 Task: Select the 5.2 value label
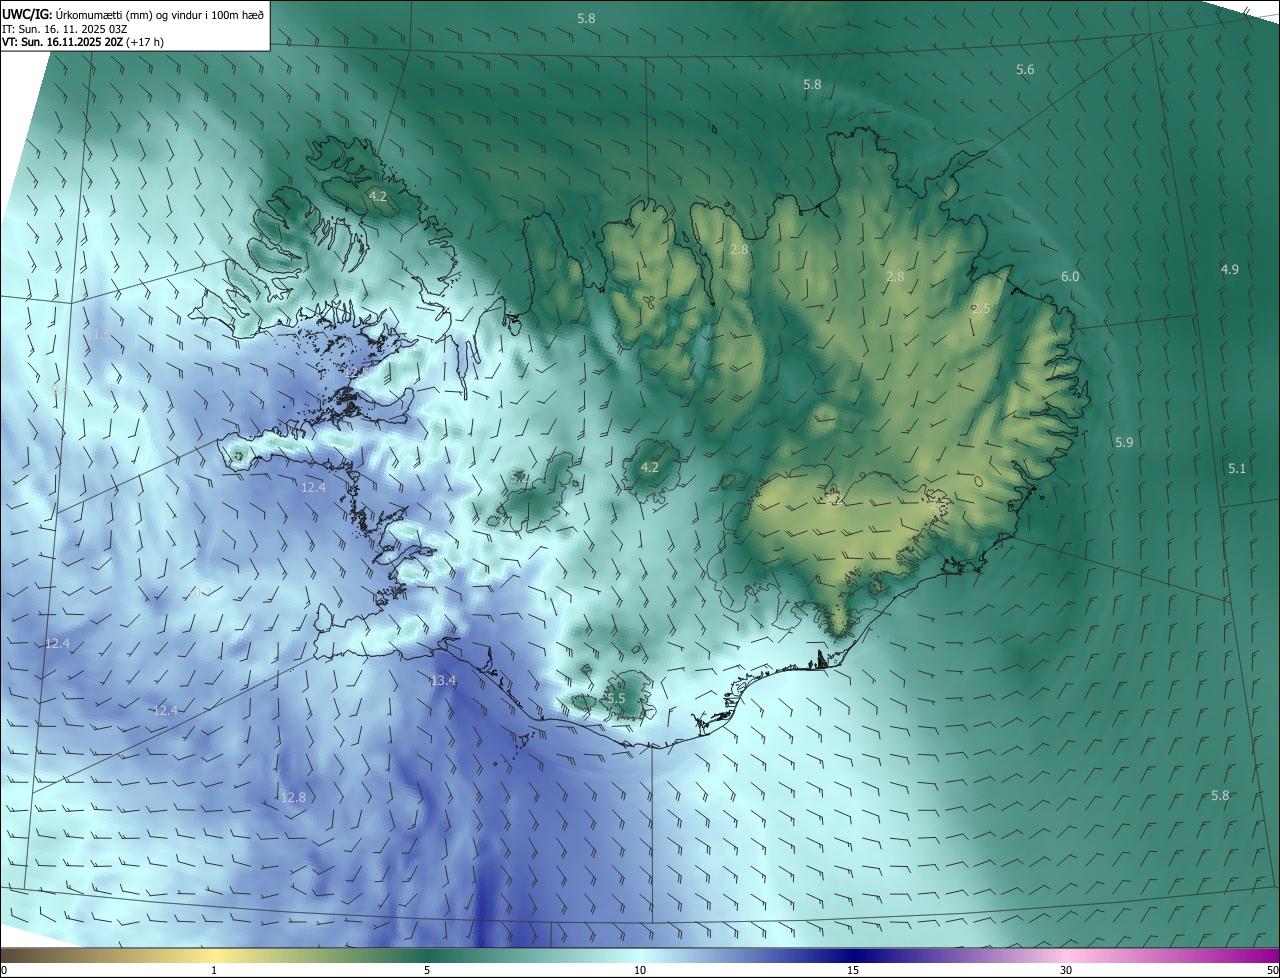[520, 478]
